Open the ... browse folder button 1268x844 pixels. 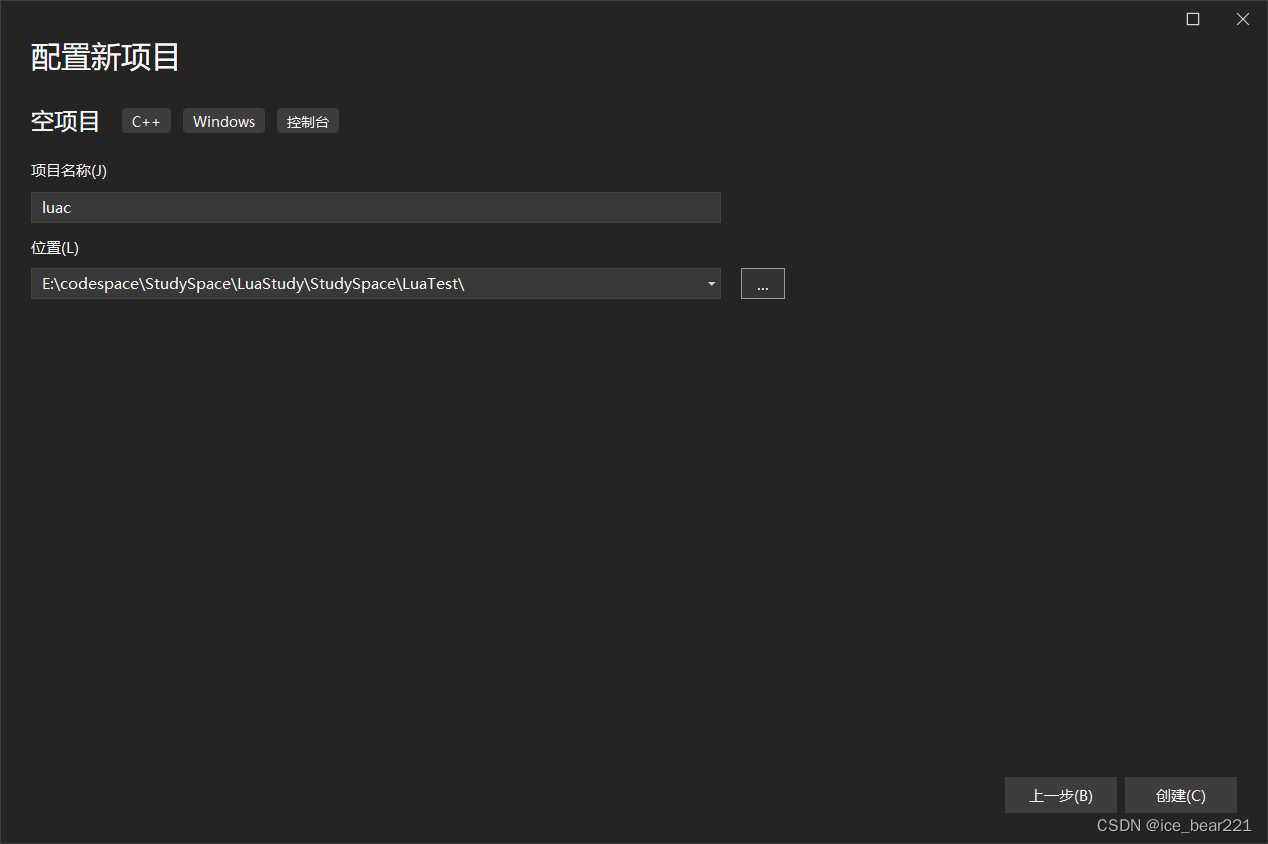click(762, 283)
